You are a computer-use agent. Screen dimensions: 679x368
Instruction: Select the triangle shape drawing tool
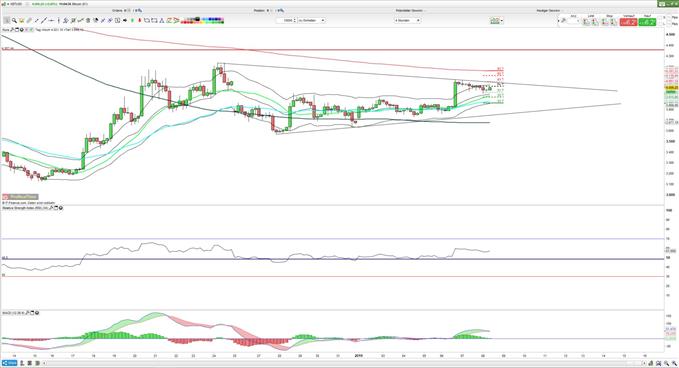tap(162, 20)
